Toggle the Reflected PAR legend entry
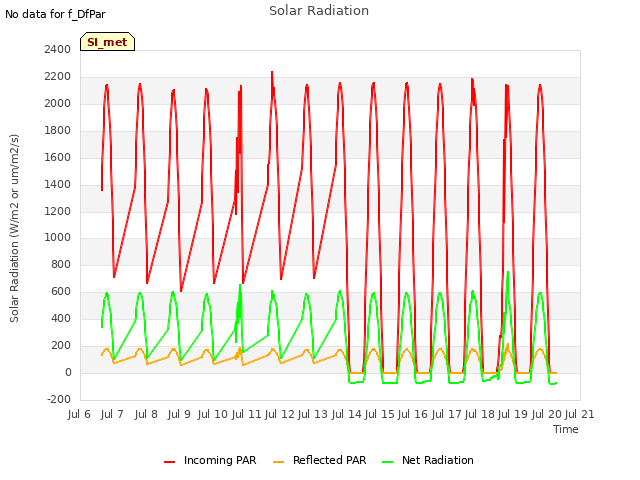 (320, 460)
